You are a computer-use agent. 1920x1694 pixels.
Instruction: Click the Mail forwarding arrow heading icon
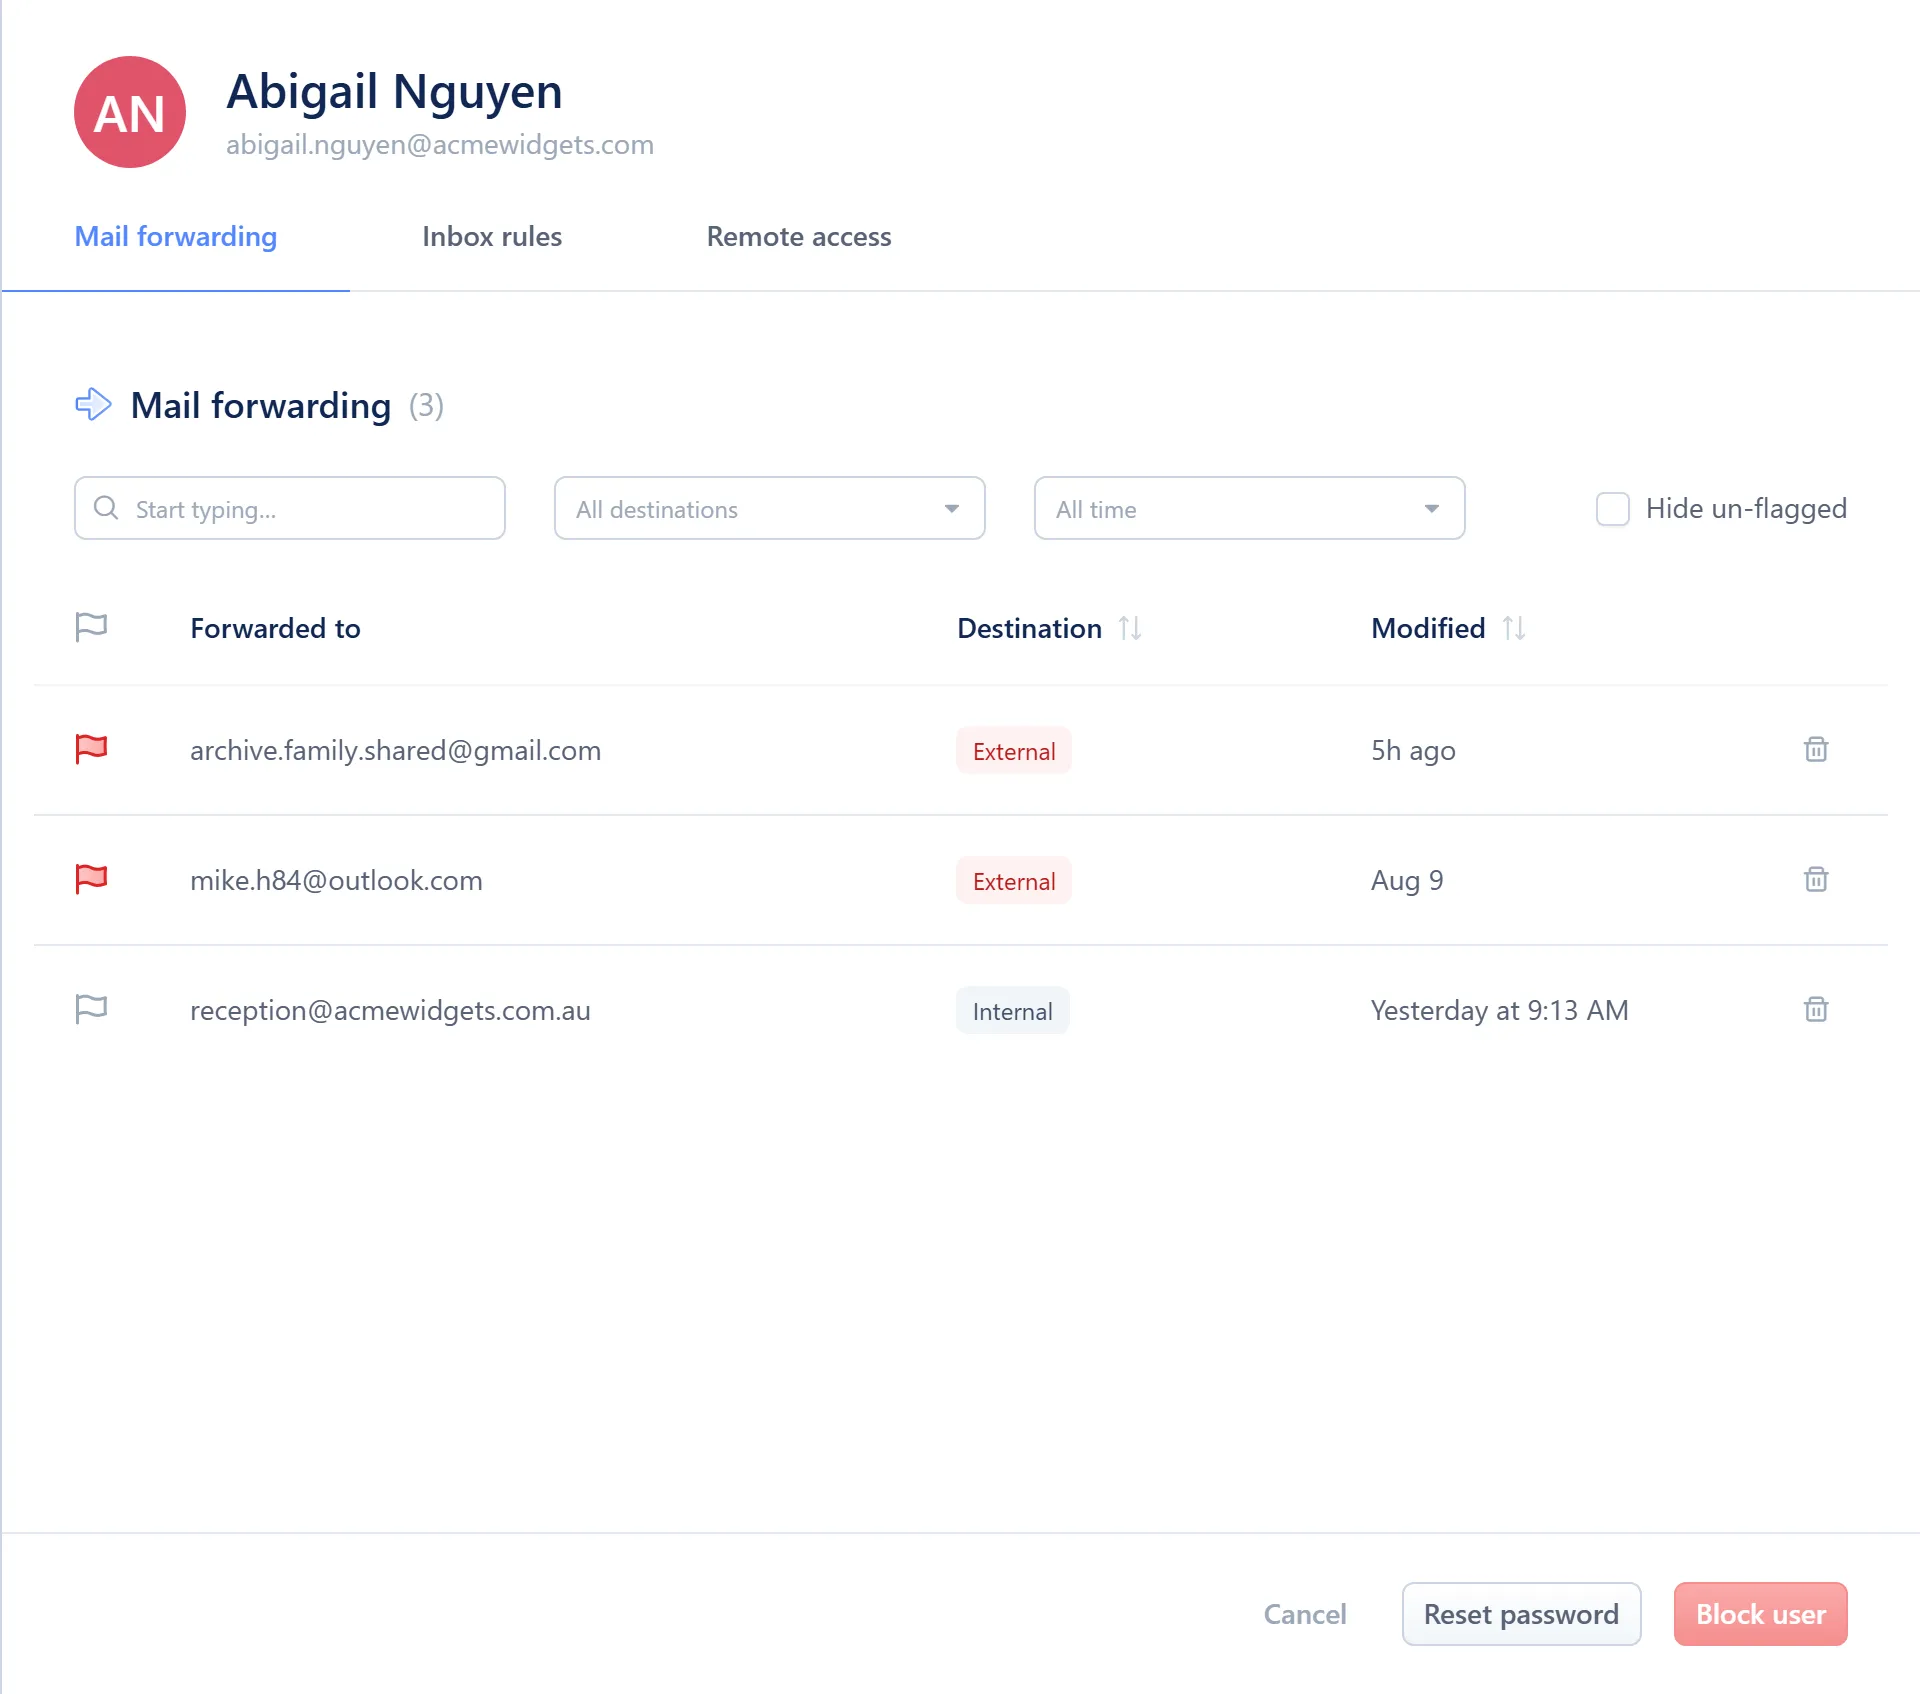point(93,404)
